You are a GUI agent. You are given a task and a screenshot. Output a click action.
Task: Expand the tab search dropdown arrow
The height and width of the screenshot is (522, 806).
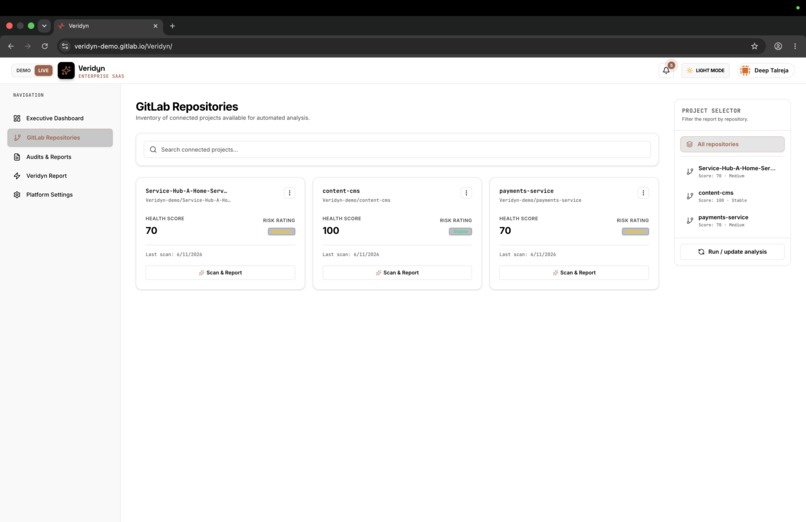tap(44, 26)
